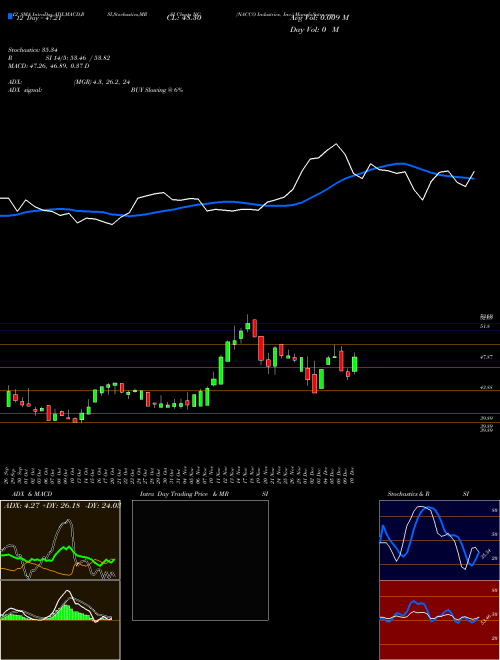This screenshot has height=660, width=500.
Task: Click the 'MACD: 47.26, 46.89, 0.37 D' readout
Action: click(x=48, y=66)
